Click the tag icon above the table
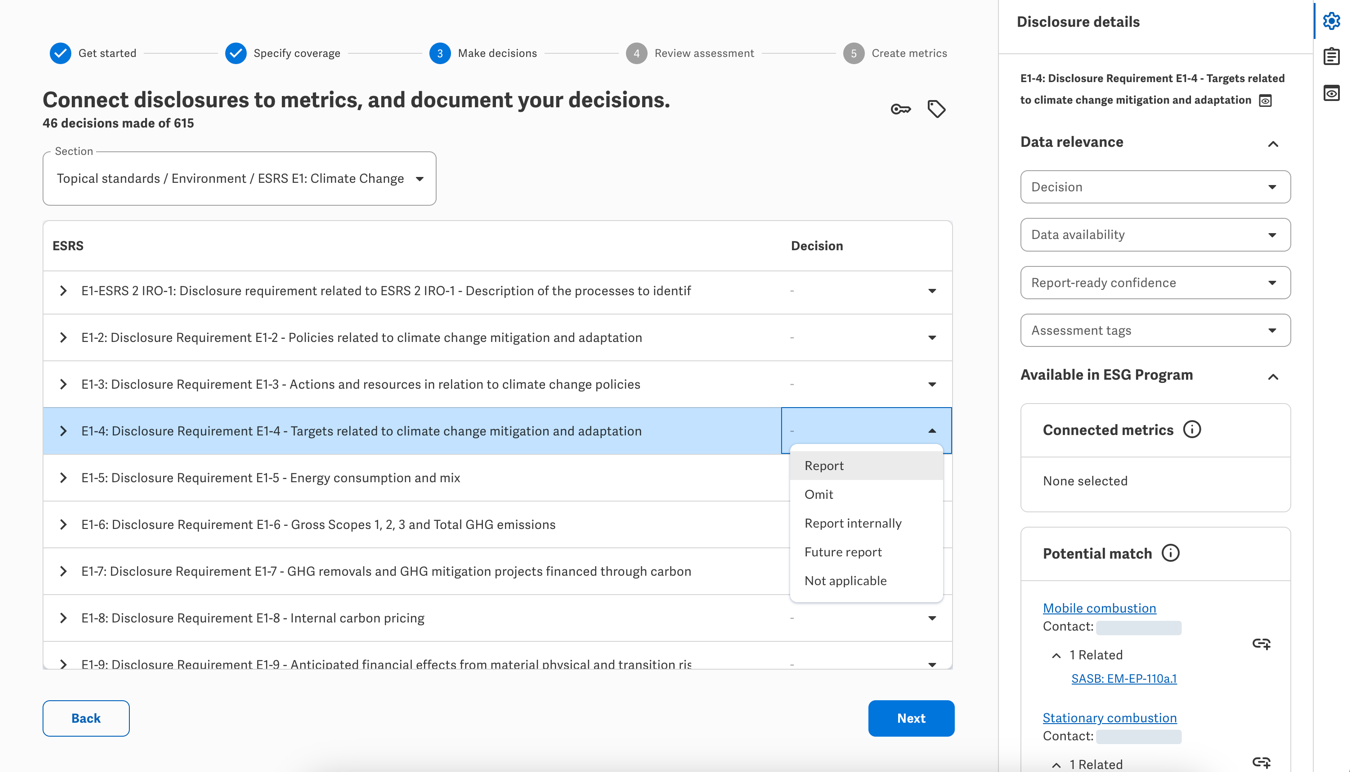This screenshot has width=1350, height=772. coord(936,109)
